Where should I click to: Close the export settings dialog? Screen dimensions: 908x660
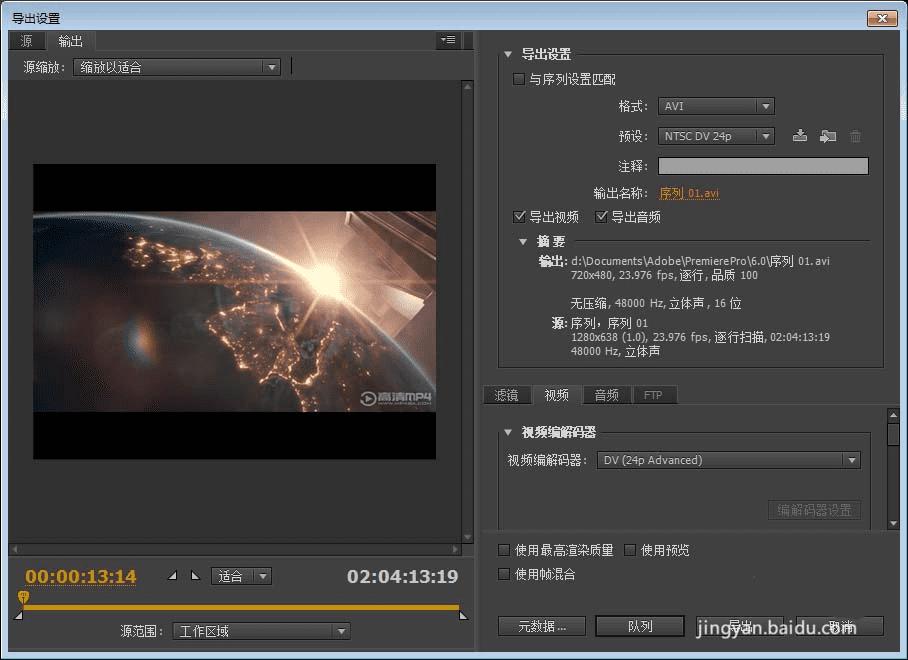point(880,18)
